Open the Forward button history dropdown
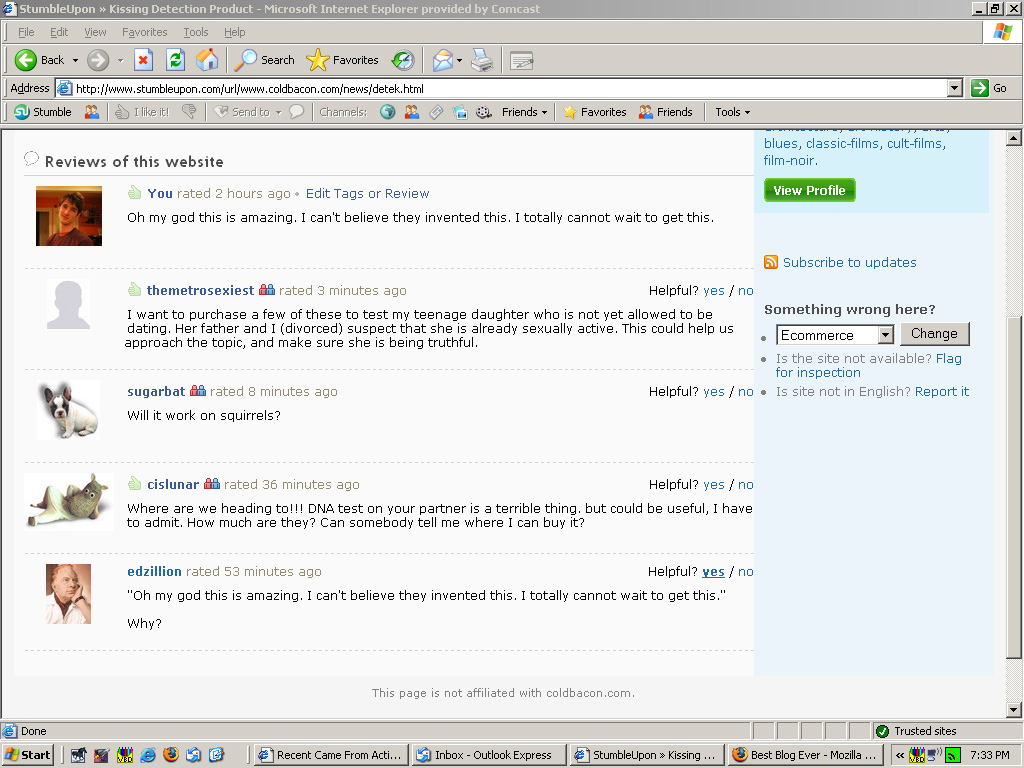The width and height of the screenshot is (1024, 768). (x=120, y=60)
